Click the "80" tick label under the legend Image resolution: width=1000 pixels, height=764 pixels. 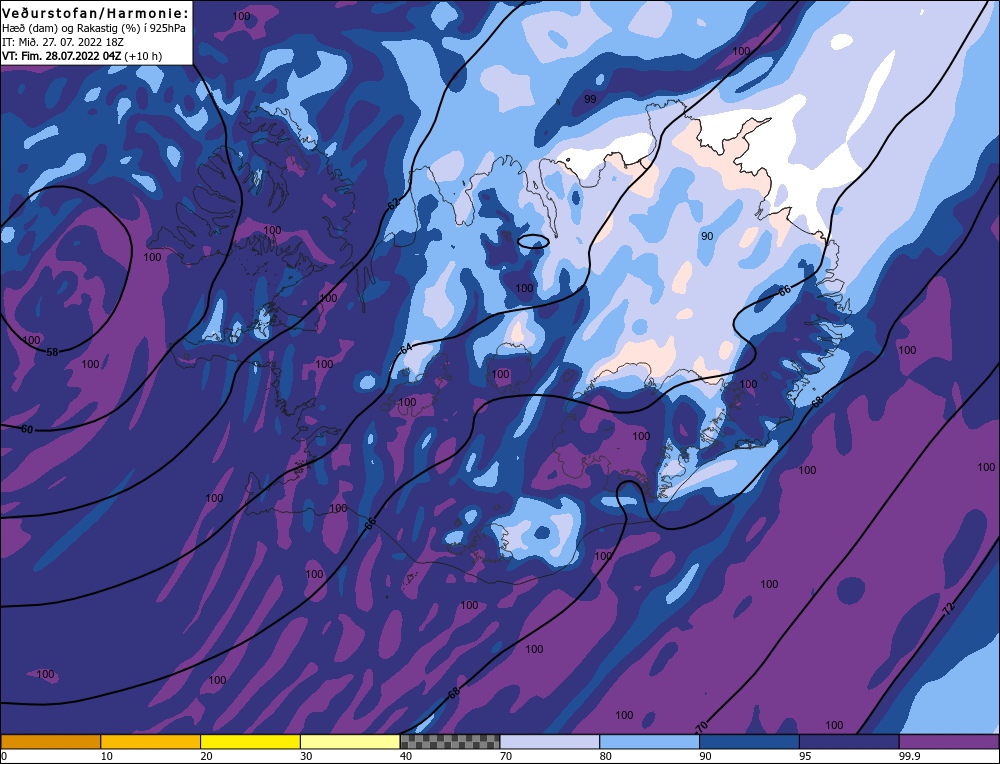pos(605,756)
